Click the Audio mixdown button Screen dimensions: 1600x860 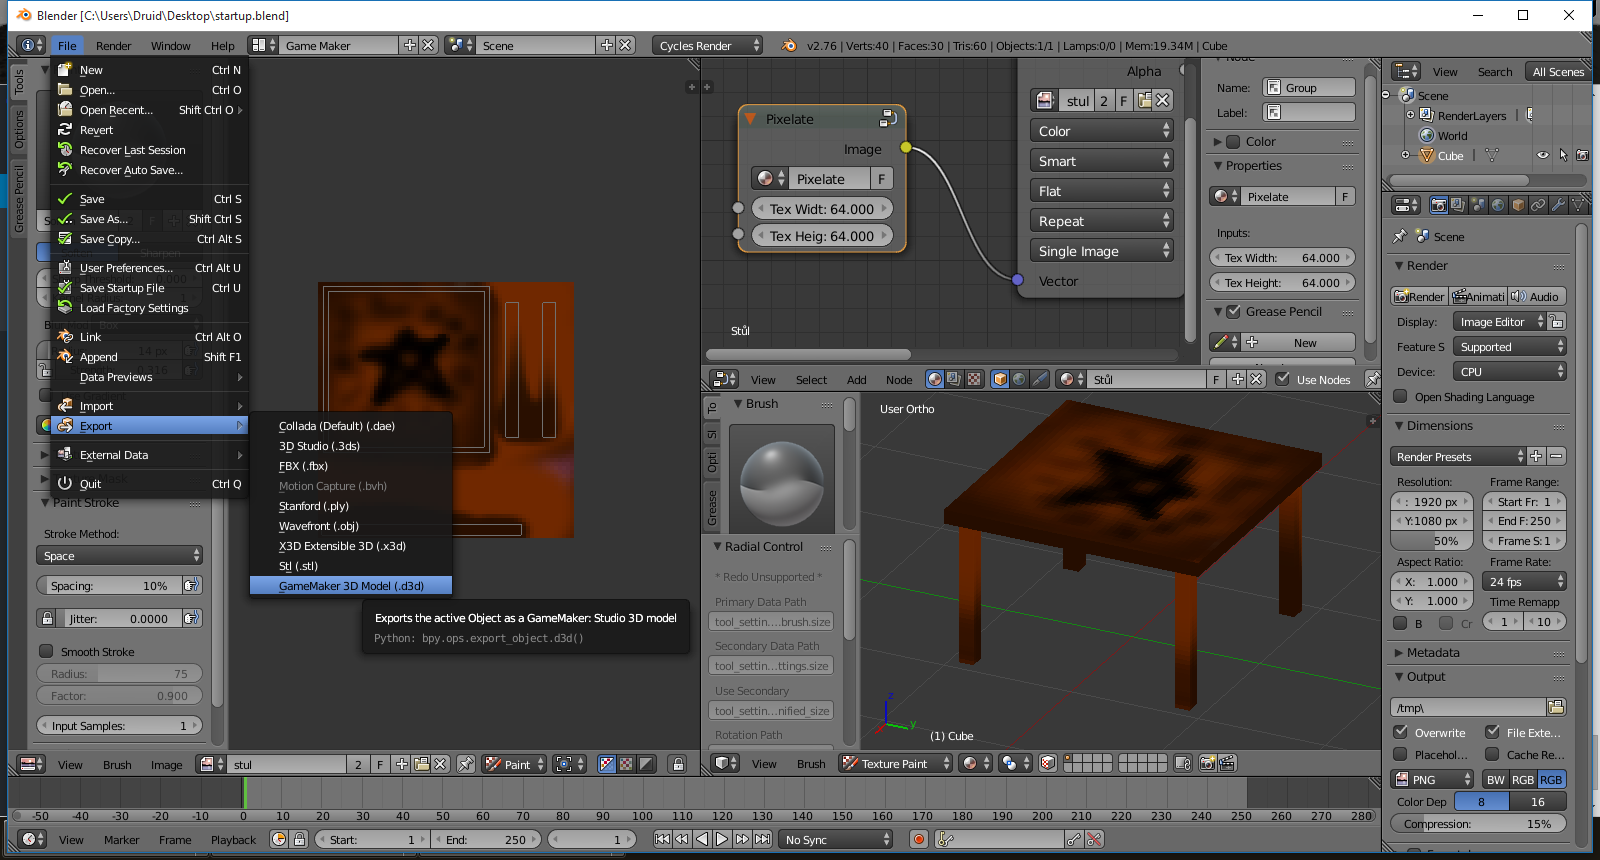[x=1537, y=297]
